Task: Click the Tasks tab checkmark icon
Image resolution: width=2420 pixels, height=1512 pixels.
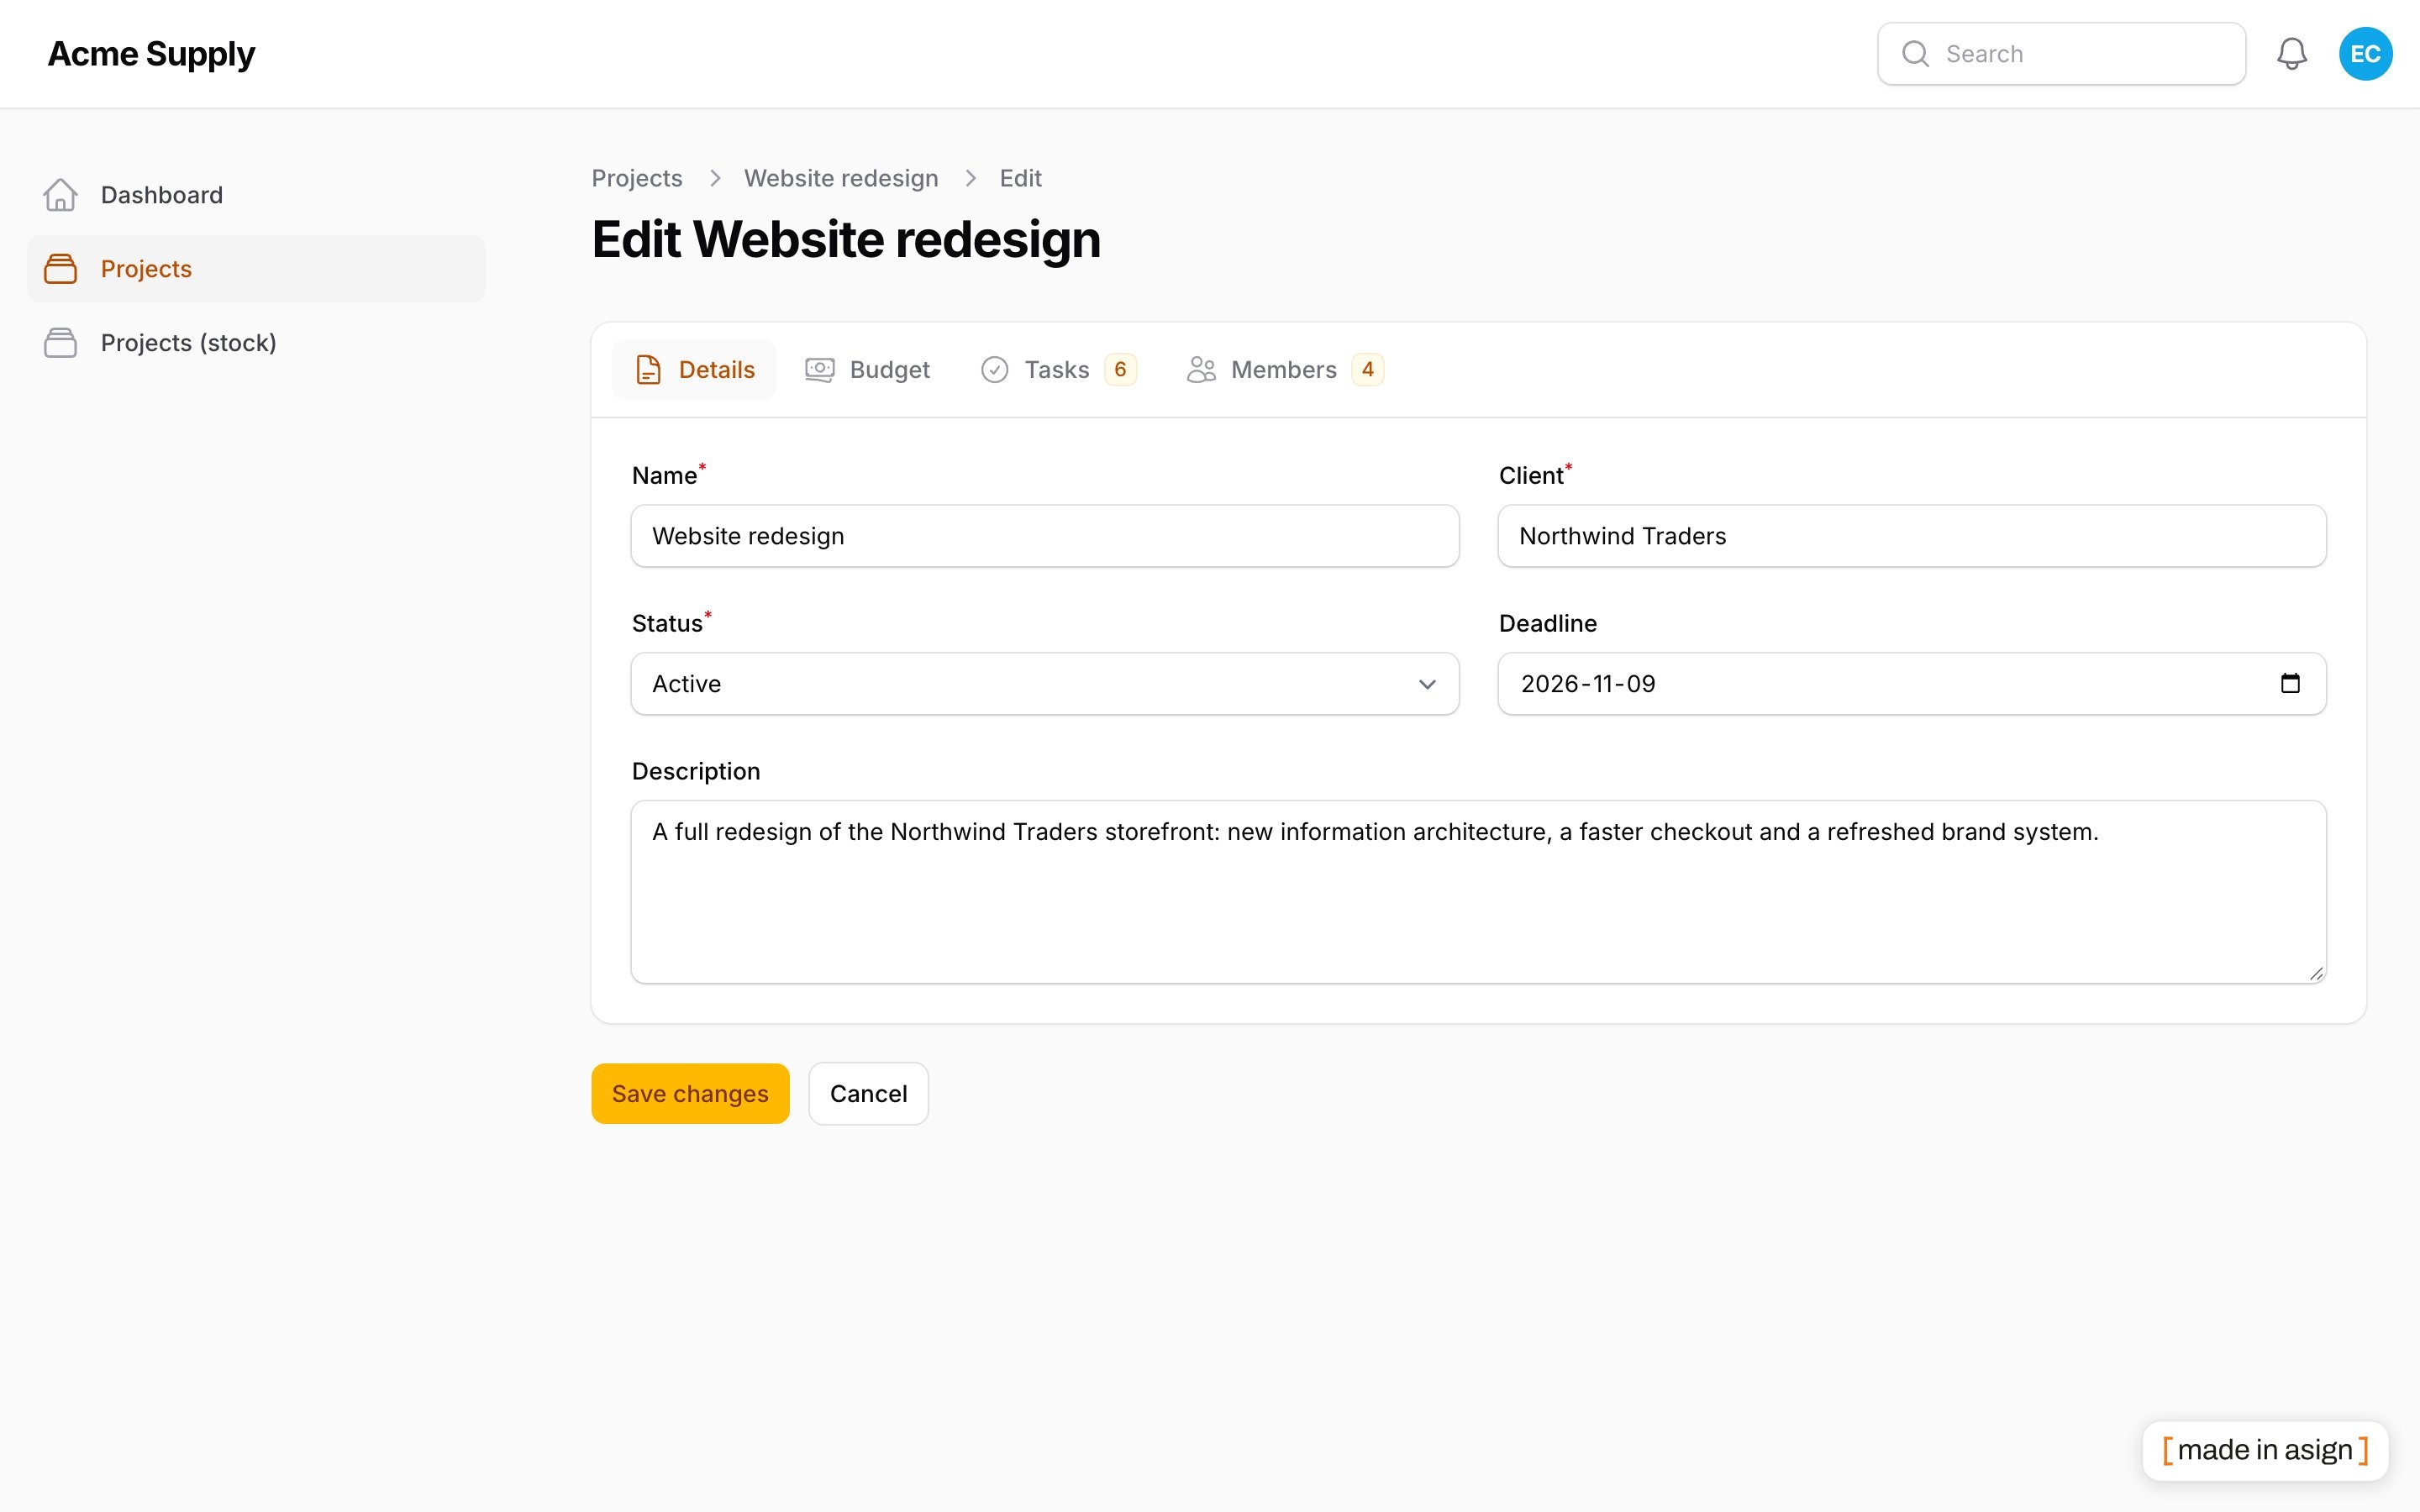Action: pyautogui.click(x=995, y=370)
